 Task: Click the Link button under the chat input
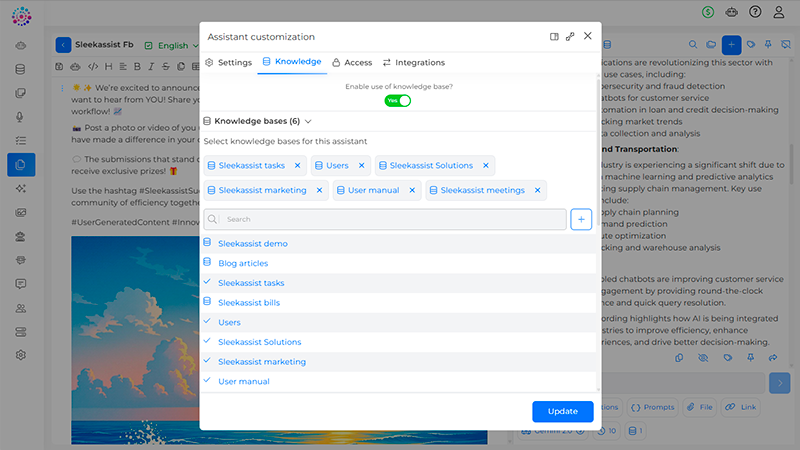(741, 407)
